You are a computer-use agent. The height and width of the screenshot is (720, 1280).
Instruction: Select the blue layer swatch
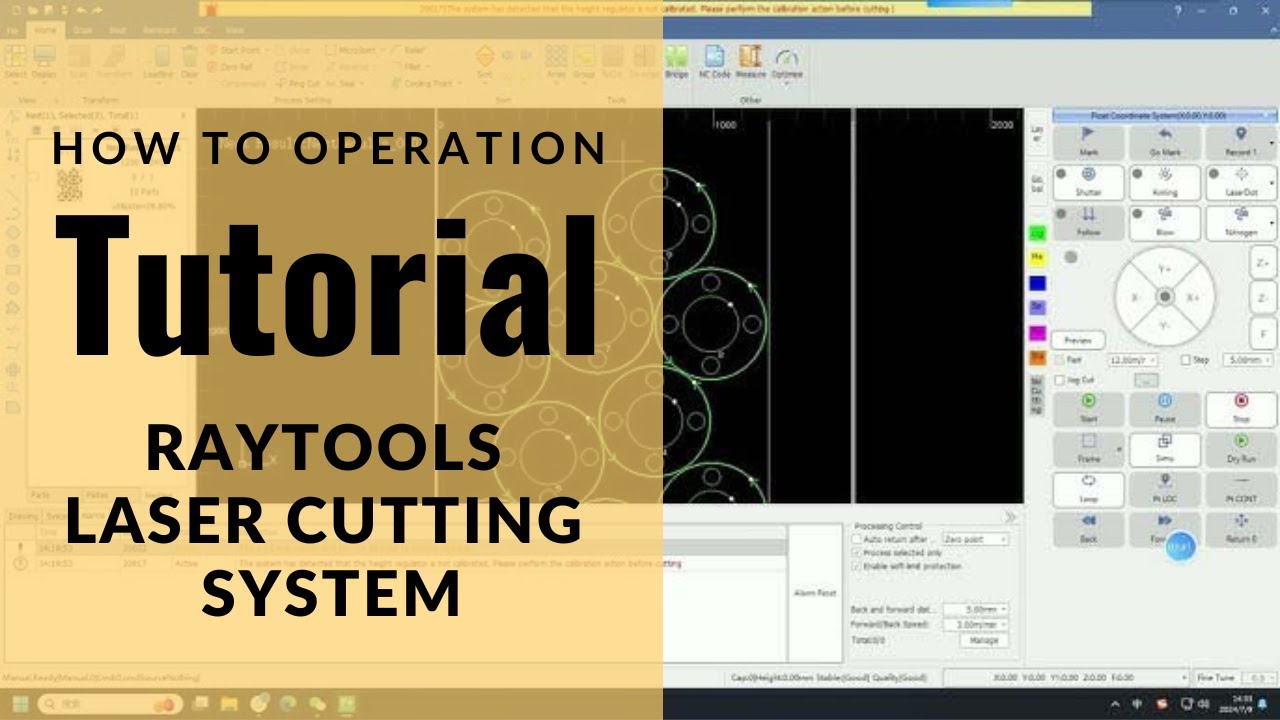[1037, 283]
